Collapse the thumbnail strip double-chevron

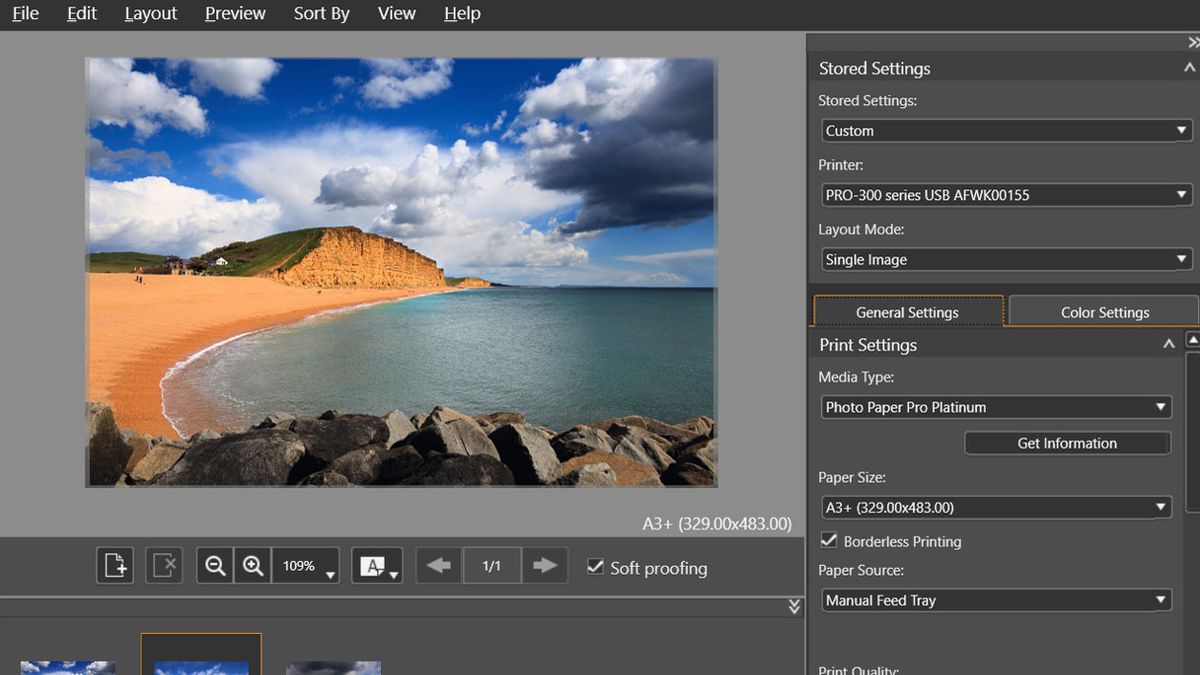point(794,606)
